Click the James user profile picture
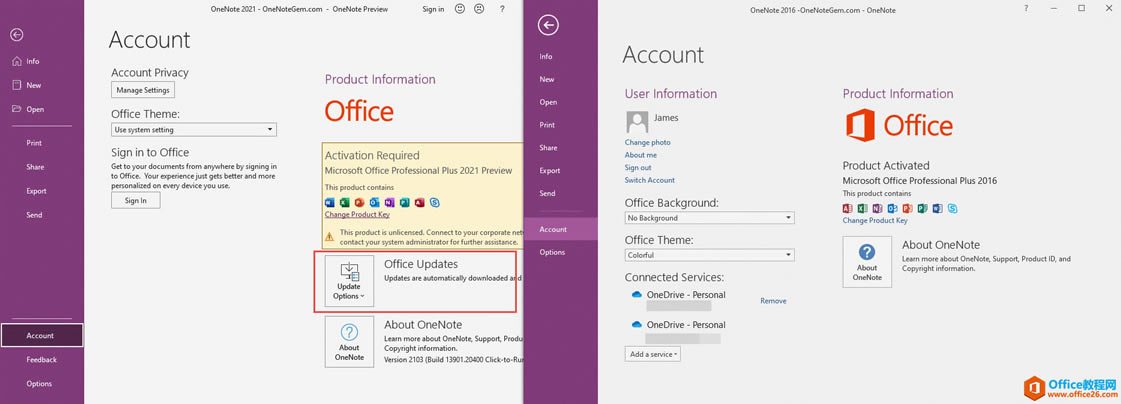 click(x=637, y=122)
